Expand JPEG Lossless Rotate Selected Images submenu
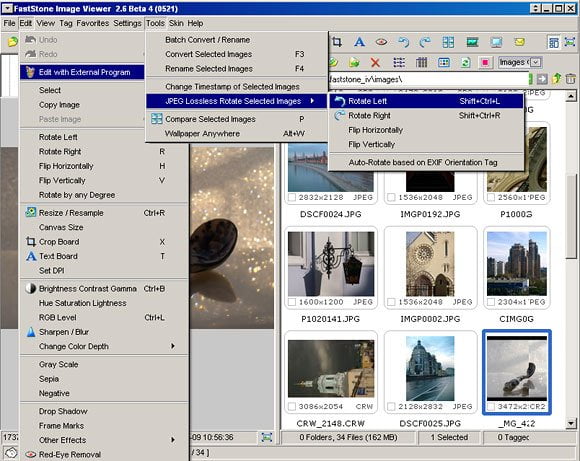 point(237,101)
